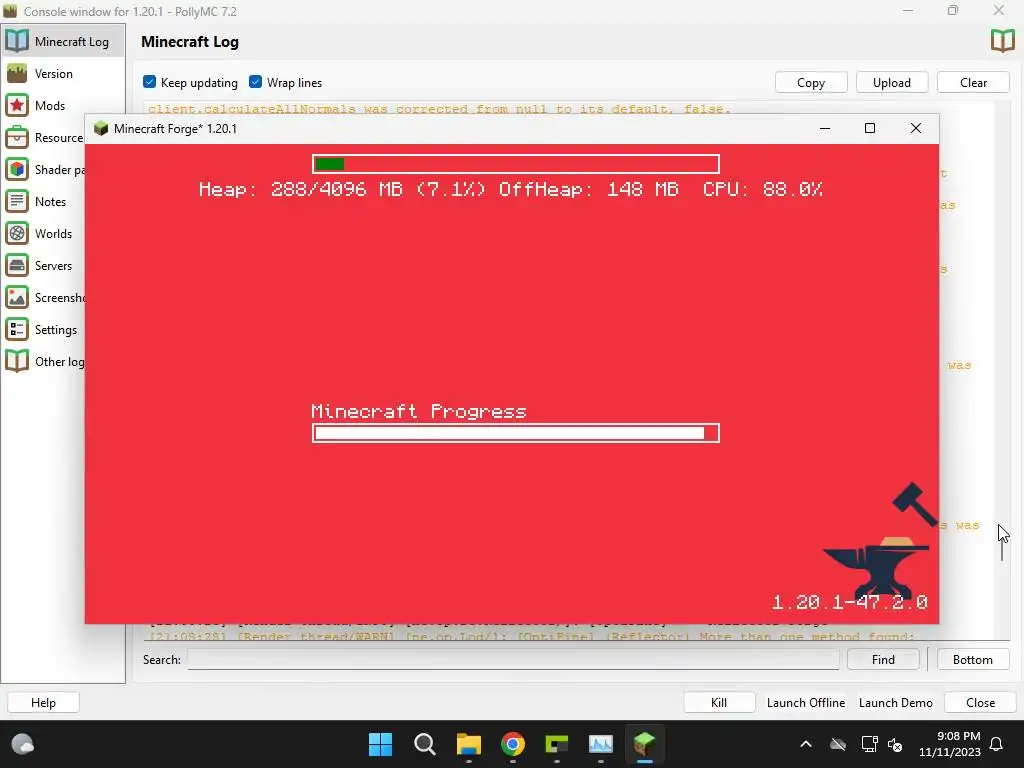Click the Shader packs cube icon
The width and height of the screenshot is (1024, 768).
coord(17,169)
